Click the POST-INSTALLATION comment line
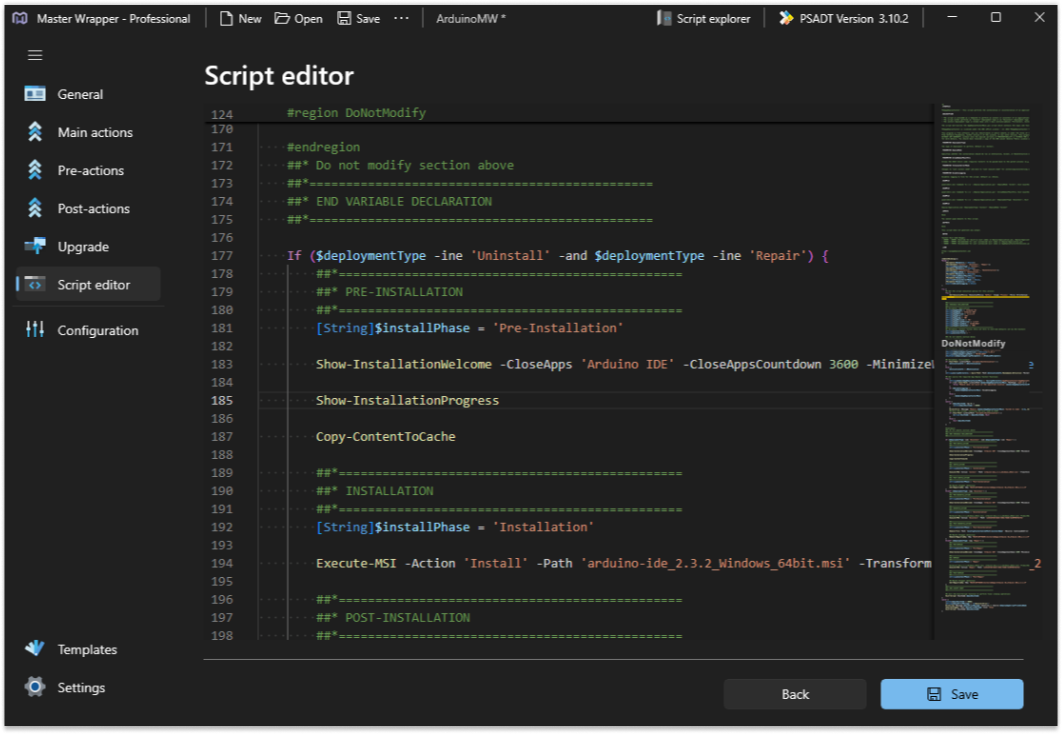1062x734 pixels. (393, 618)
